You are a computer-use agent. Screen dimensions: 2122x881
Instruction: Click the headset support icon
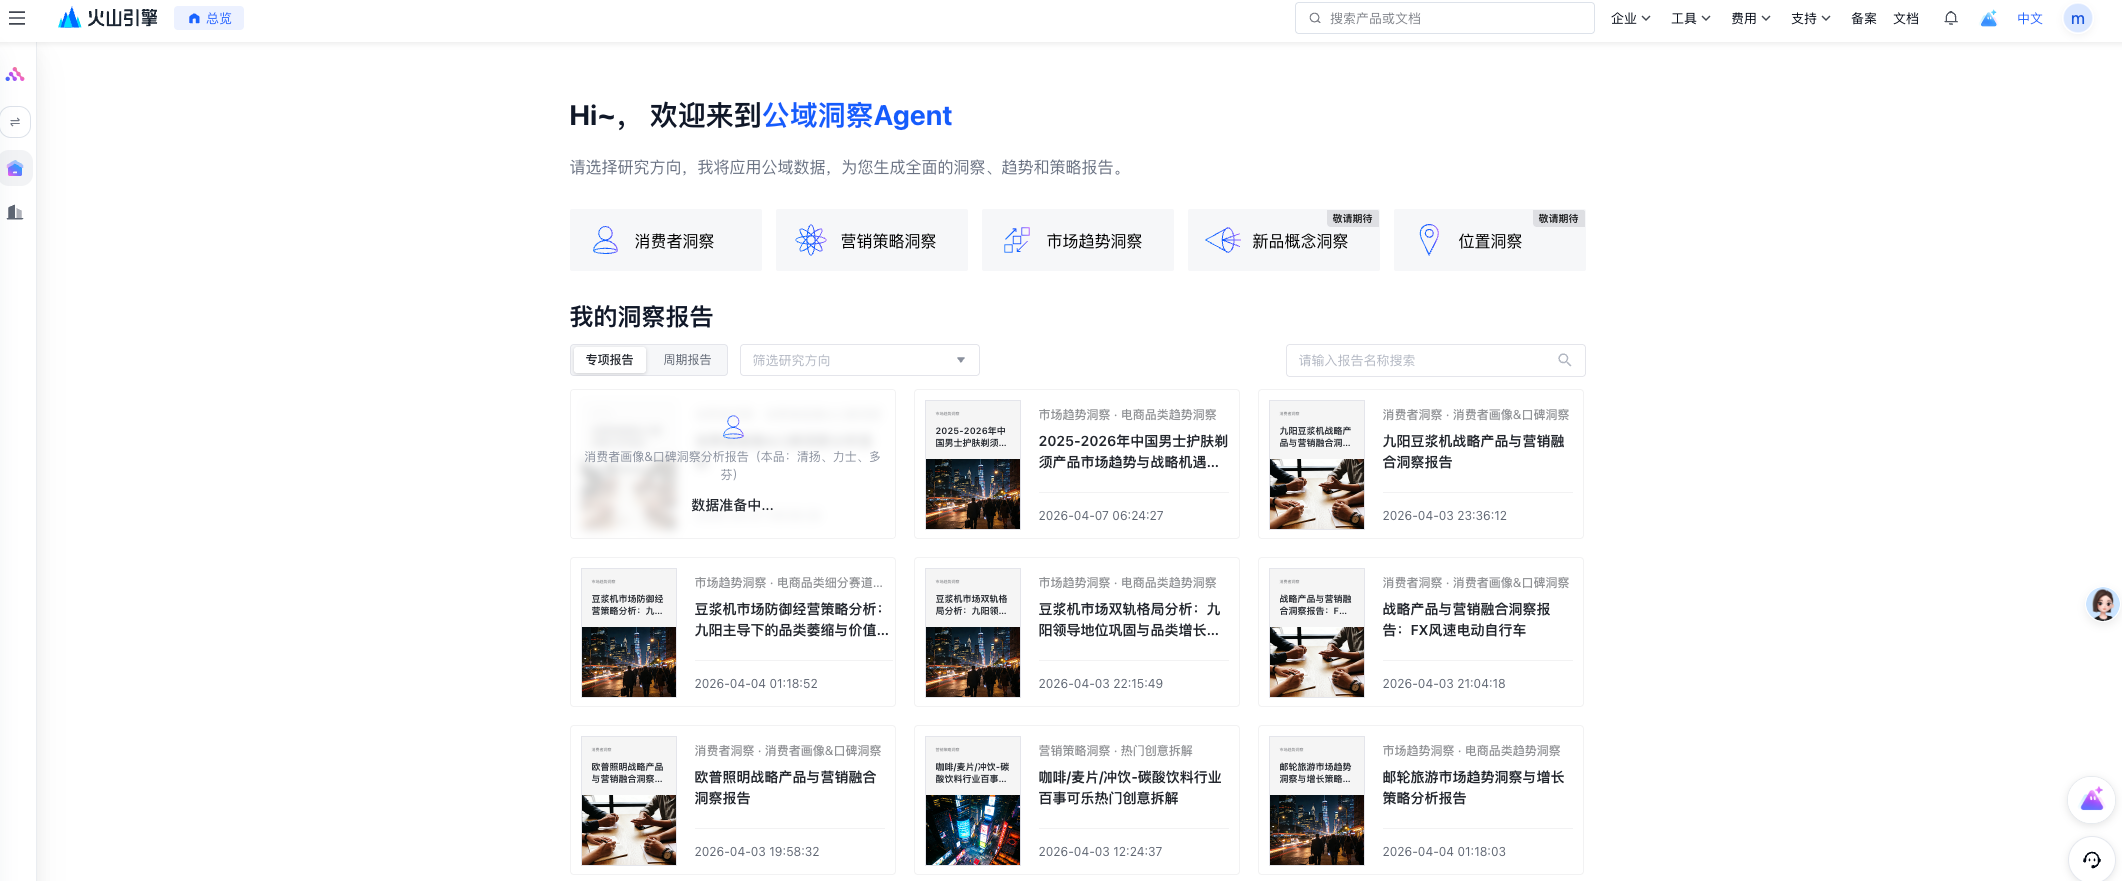(x=2091, y=859)
